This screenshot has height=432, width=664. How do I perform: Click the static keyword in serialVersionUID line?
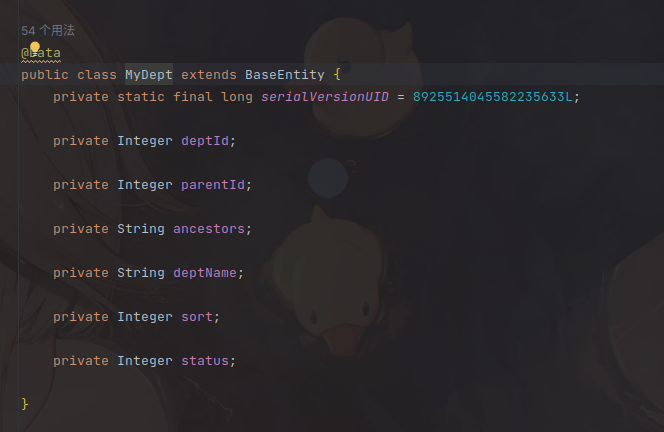pyautogui.click(x=141, y=97)
